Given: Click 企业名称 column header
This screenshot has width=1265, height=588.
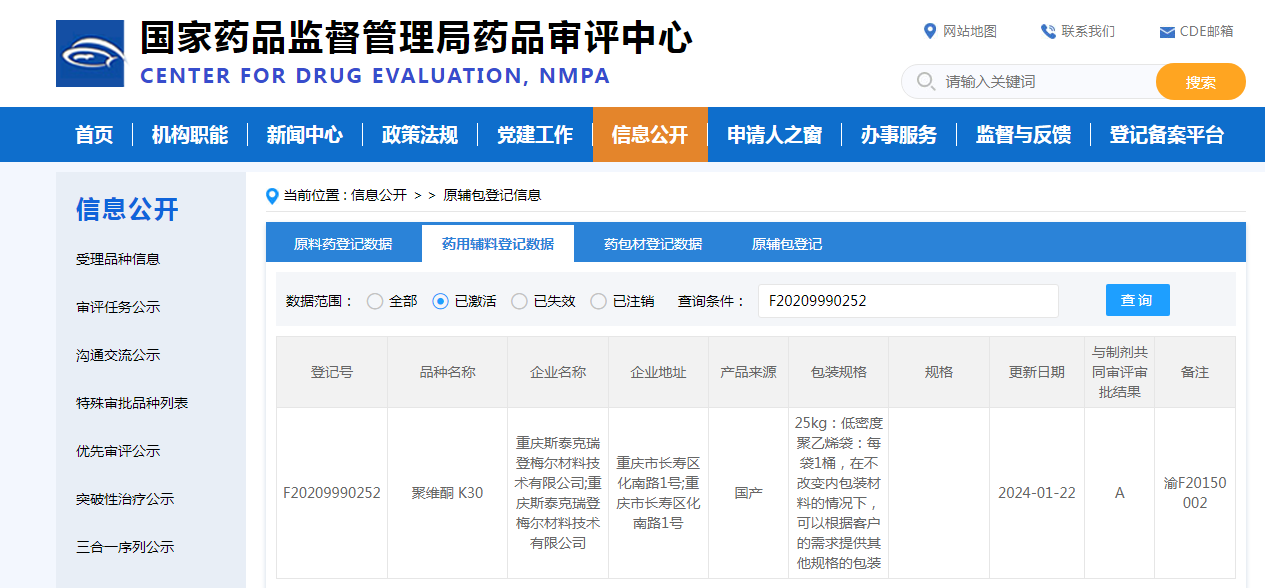Looking at the screenshot, I should [x=558, y=372].
